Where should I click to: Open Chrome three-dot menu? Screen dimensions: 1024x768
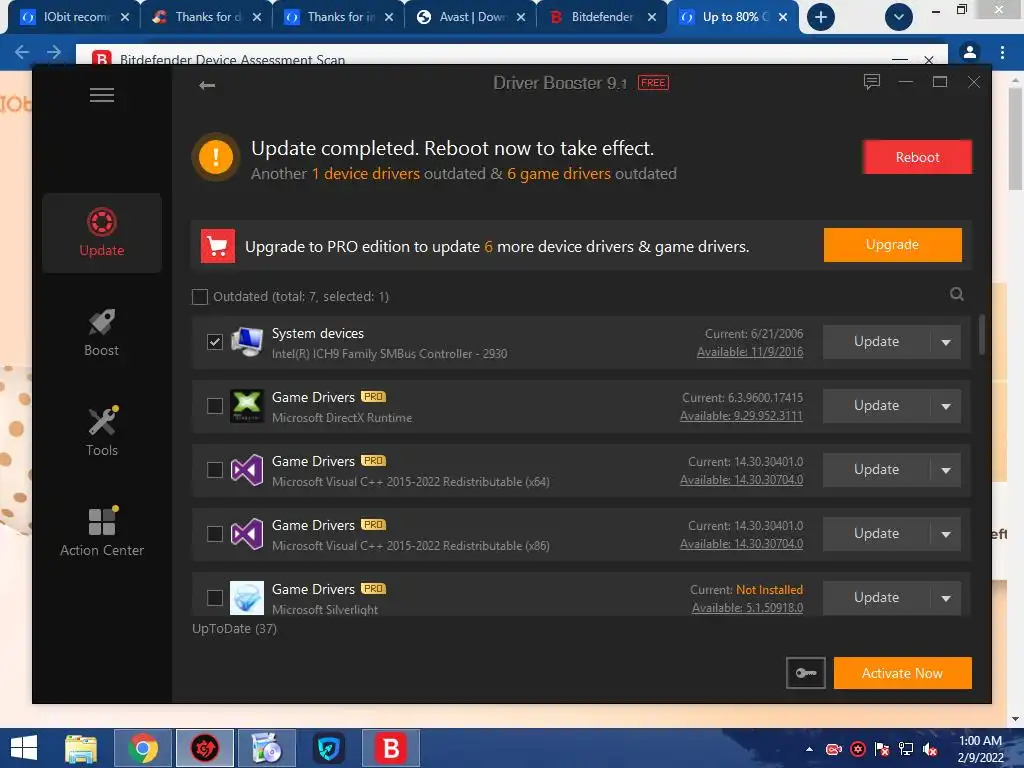(1002, 52)
